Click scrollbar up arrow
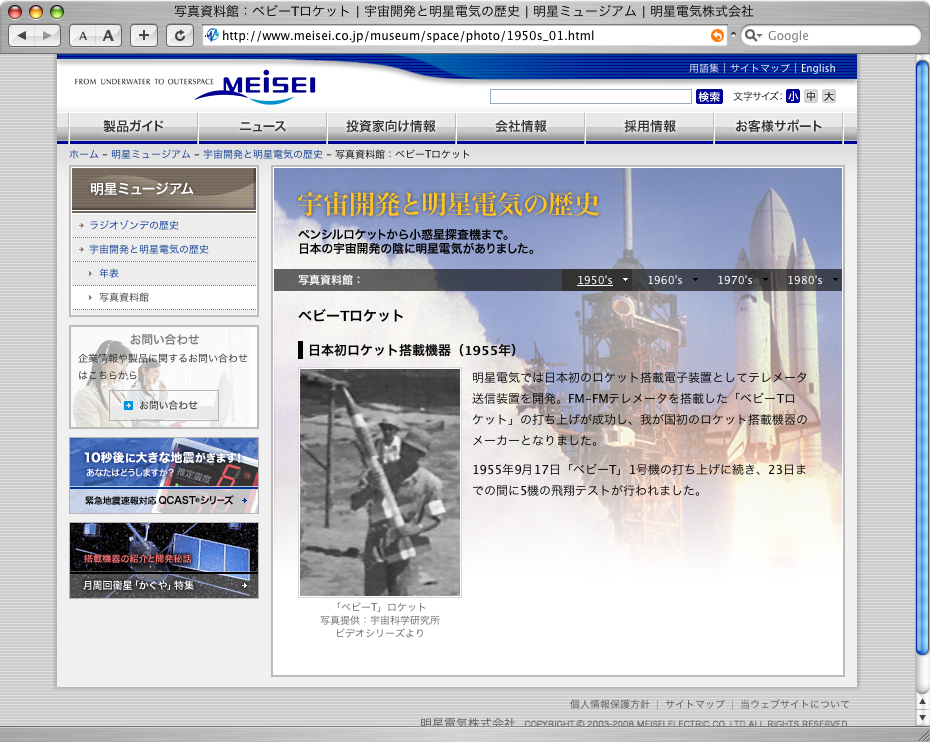This screenshot has width=930, height=742. [922, 702]
